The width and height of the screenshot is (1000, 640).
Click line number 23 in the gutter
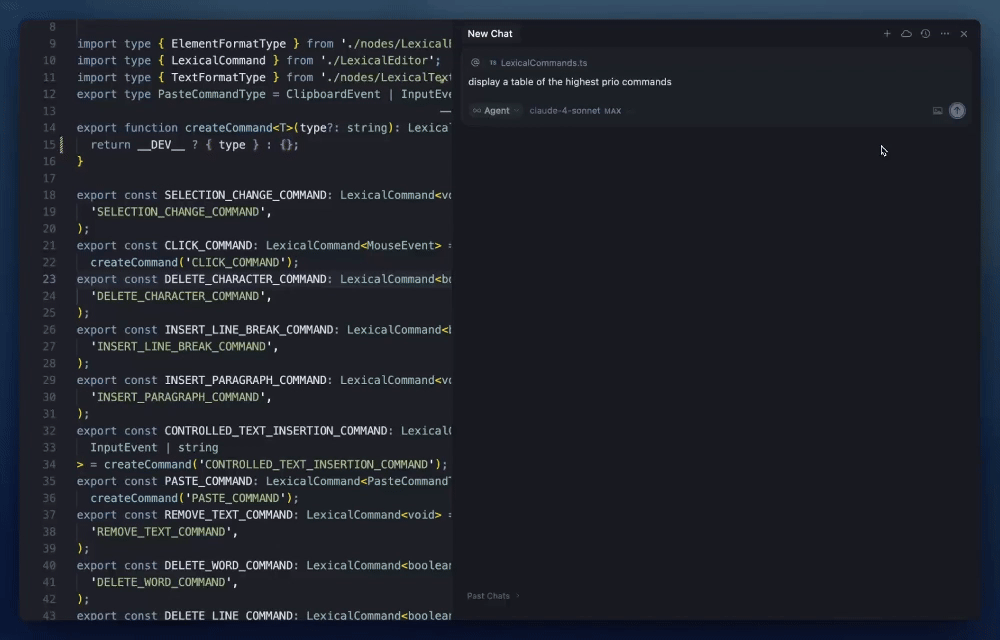pyautogui.click(x=50, y=279)
